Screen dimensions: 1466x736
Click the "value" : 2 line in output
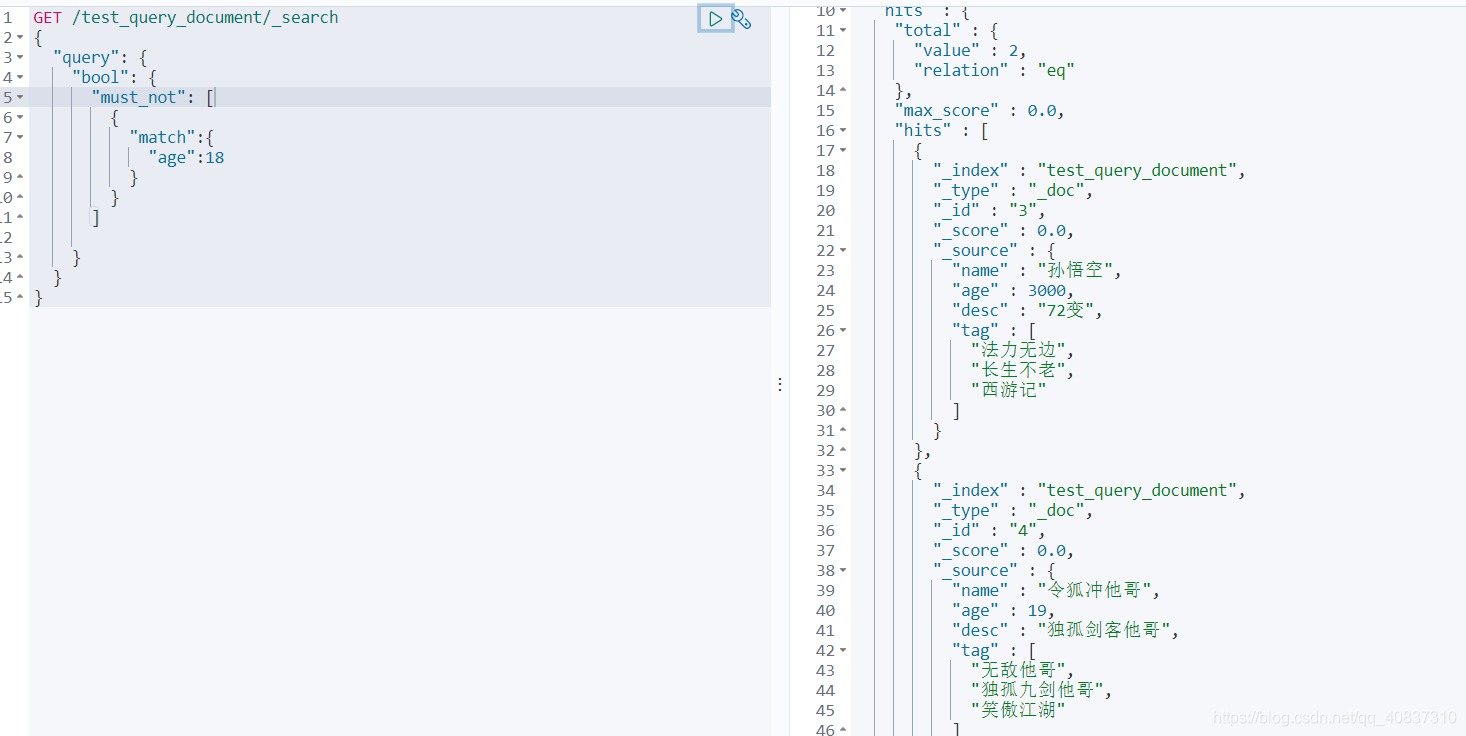pos(970,50)
